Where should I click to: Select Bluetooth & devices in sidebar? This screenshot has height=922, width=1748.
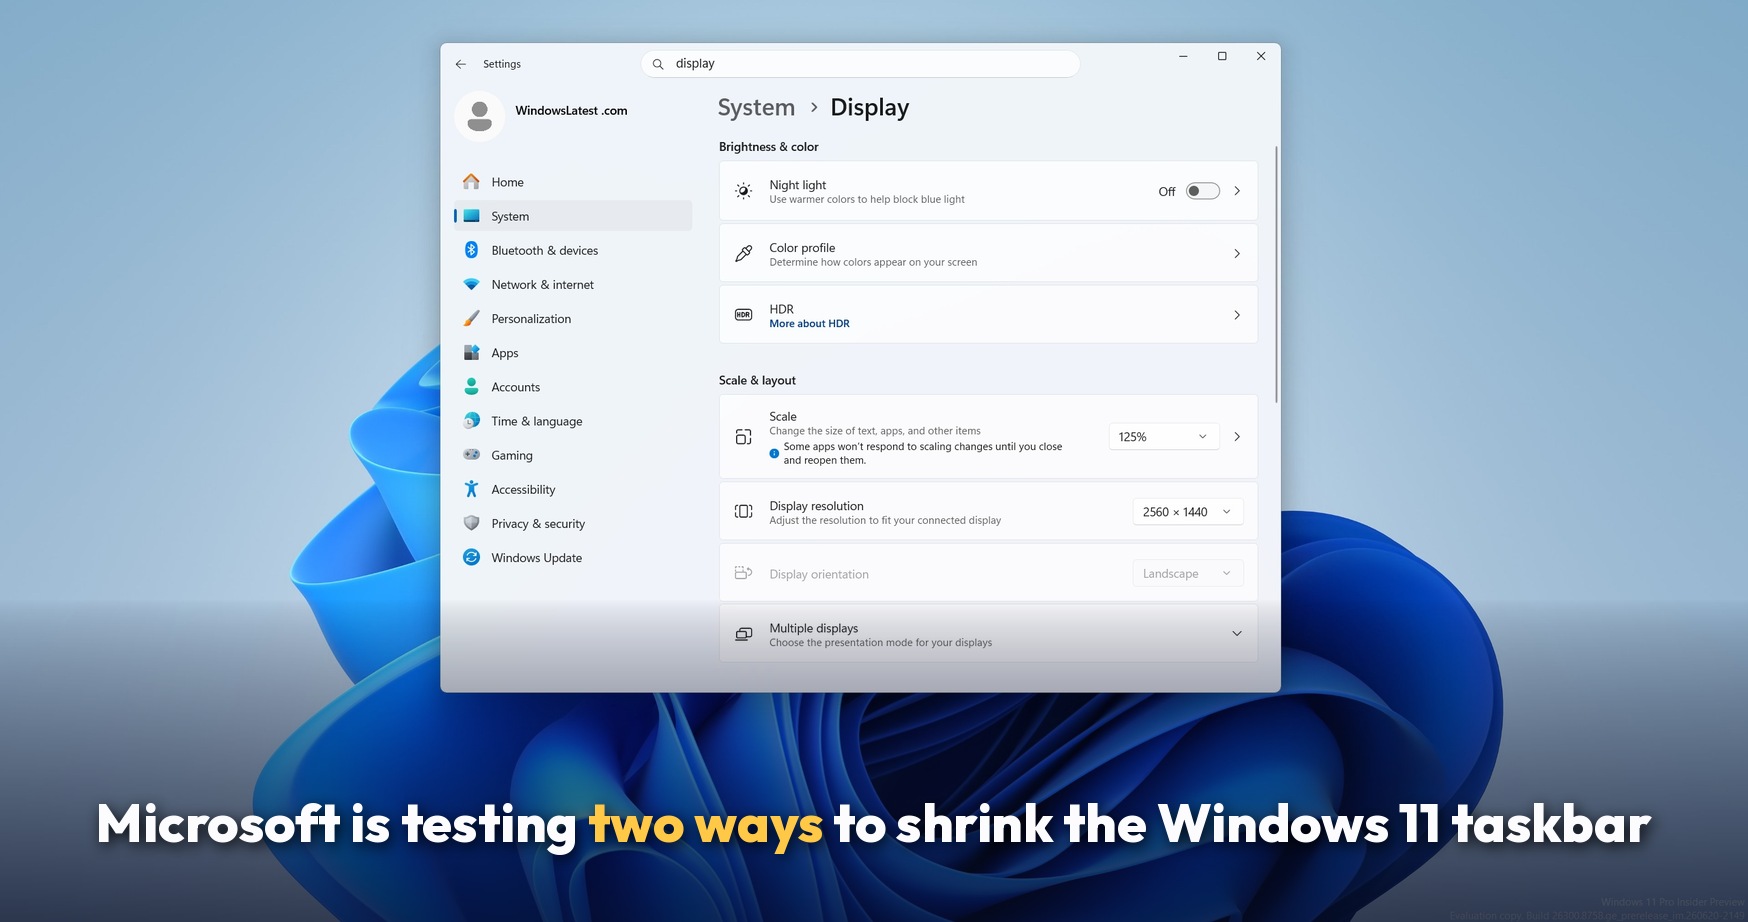point(573,250)
